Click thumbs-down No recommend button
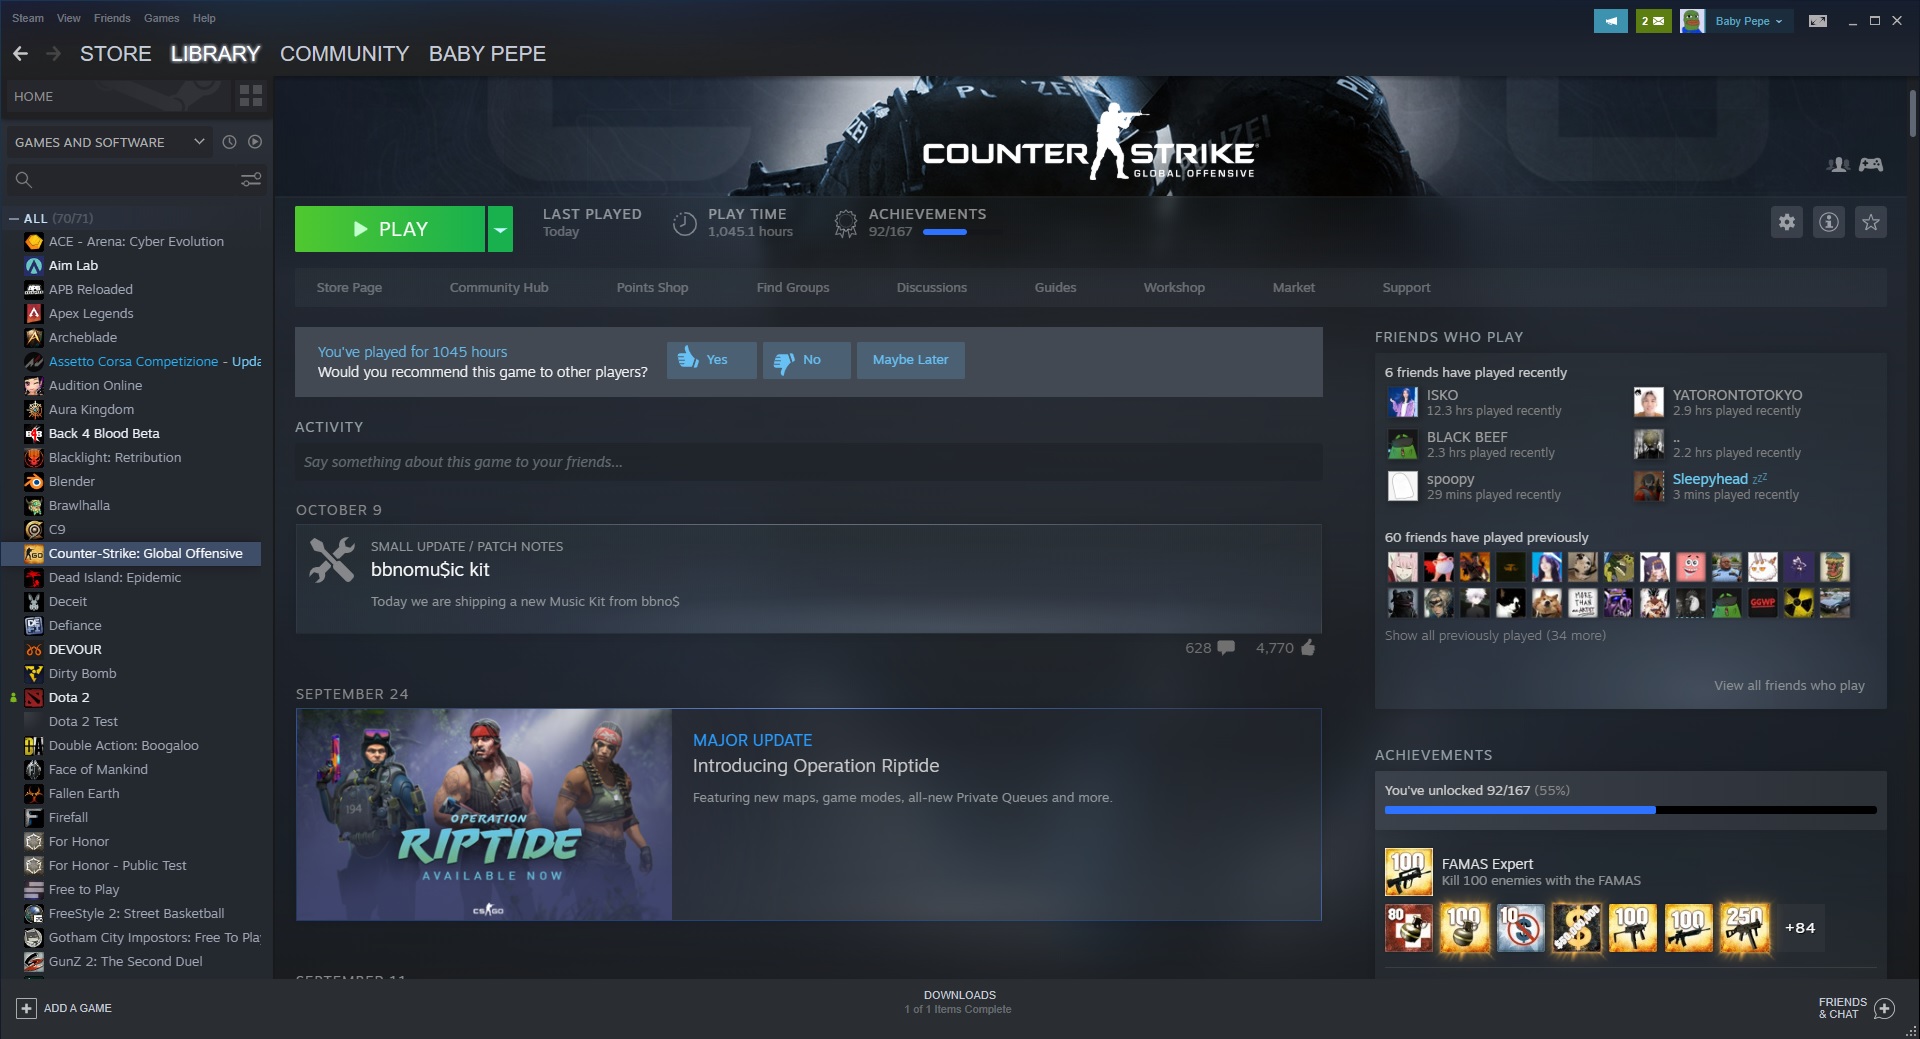 807,360
